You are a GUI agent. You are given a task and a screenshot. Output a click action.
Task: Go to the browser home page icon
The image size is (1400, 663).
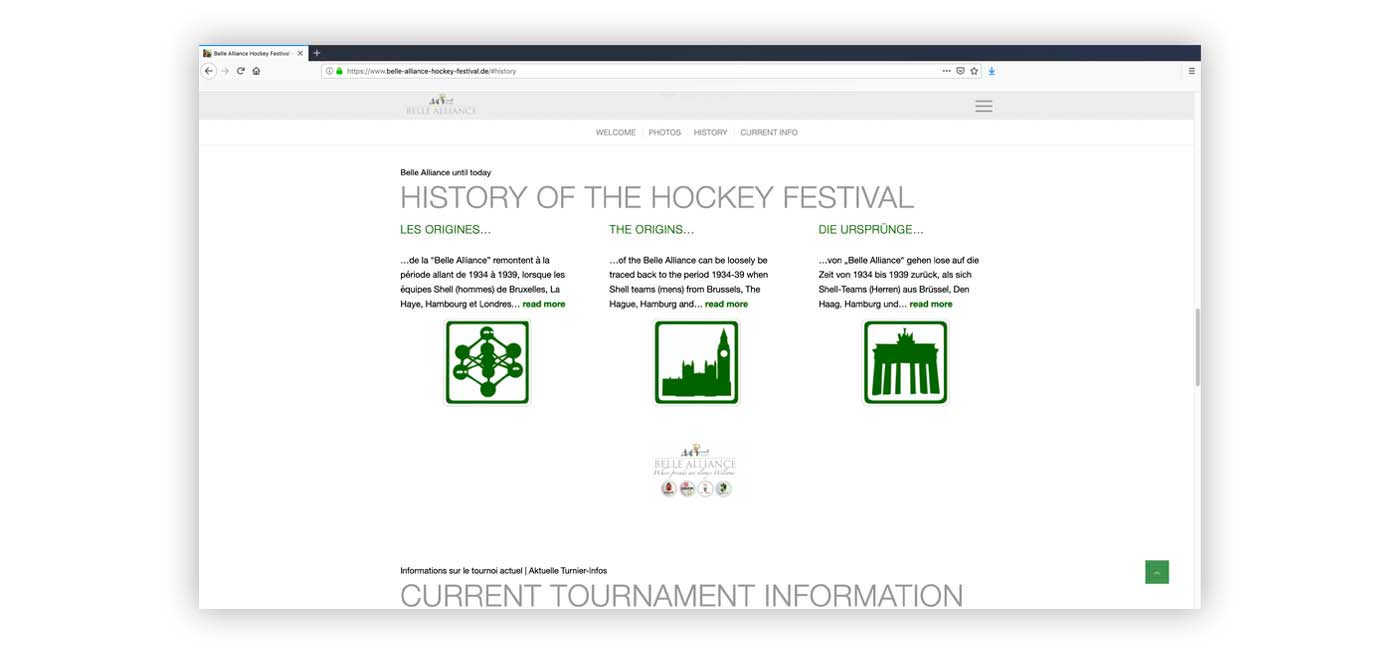tap(256, 71)
